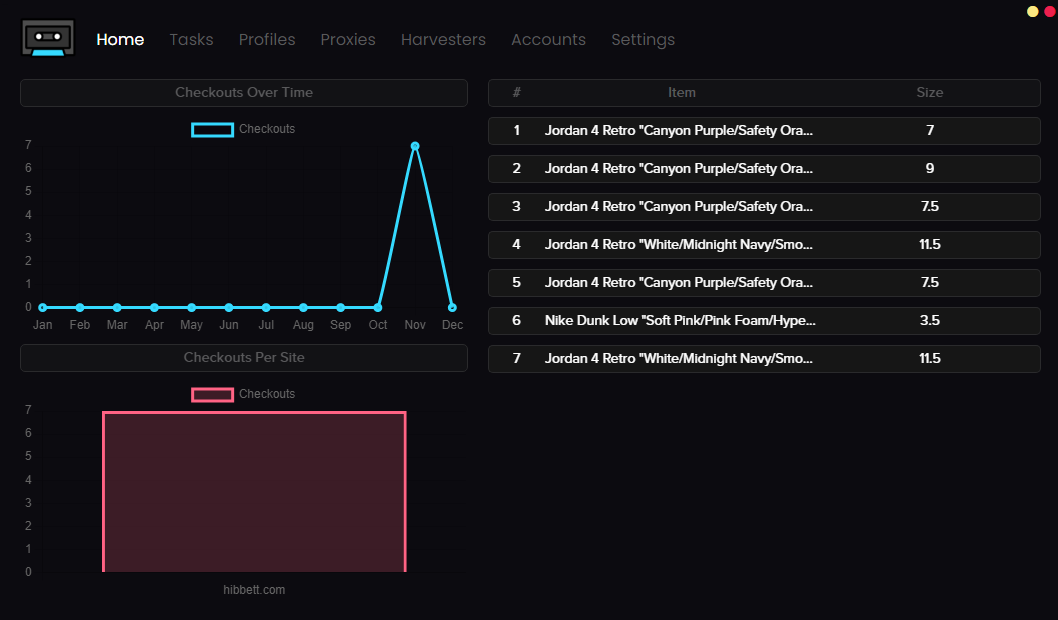The height and width of the screenshot is (620, 1058).
Task: Select row 3 Jordan 4 Canyon Purple
Action: point(764,207)
